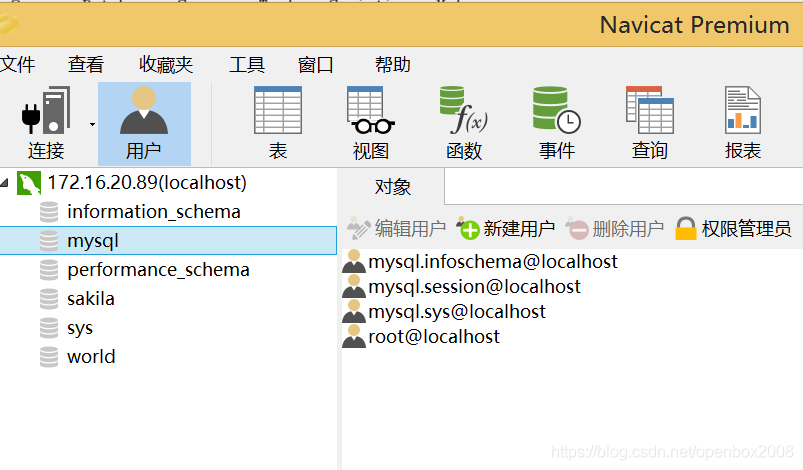This screenshot has height=470, width=803.
Task: Open the Help (帮助) menu
Action: 393,65
